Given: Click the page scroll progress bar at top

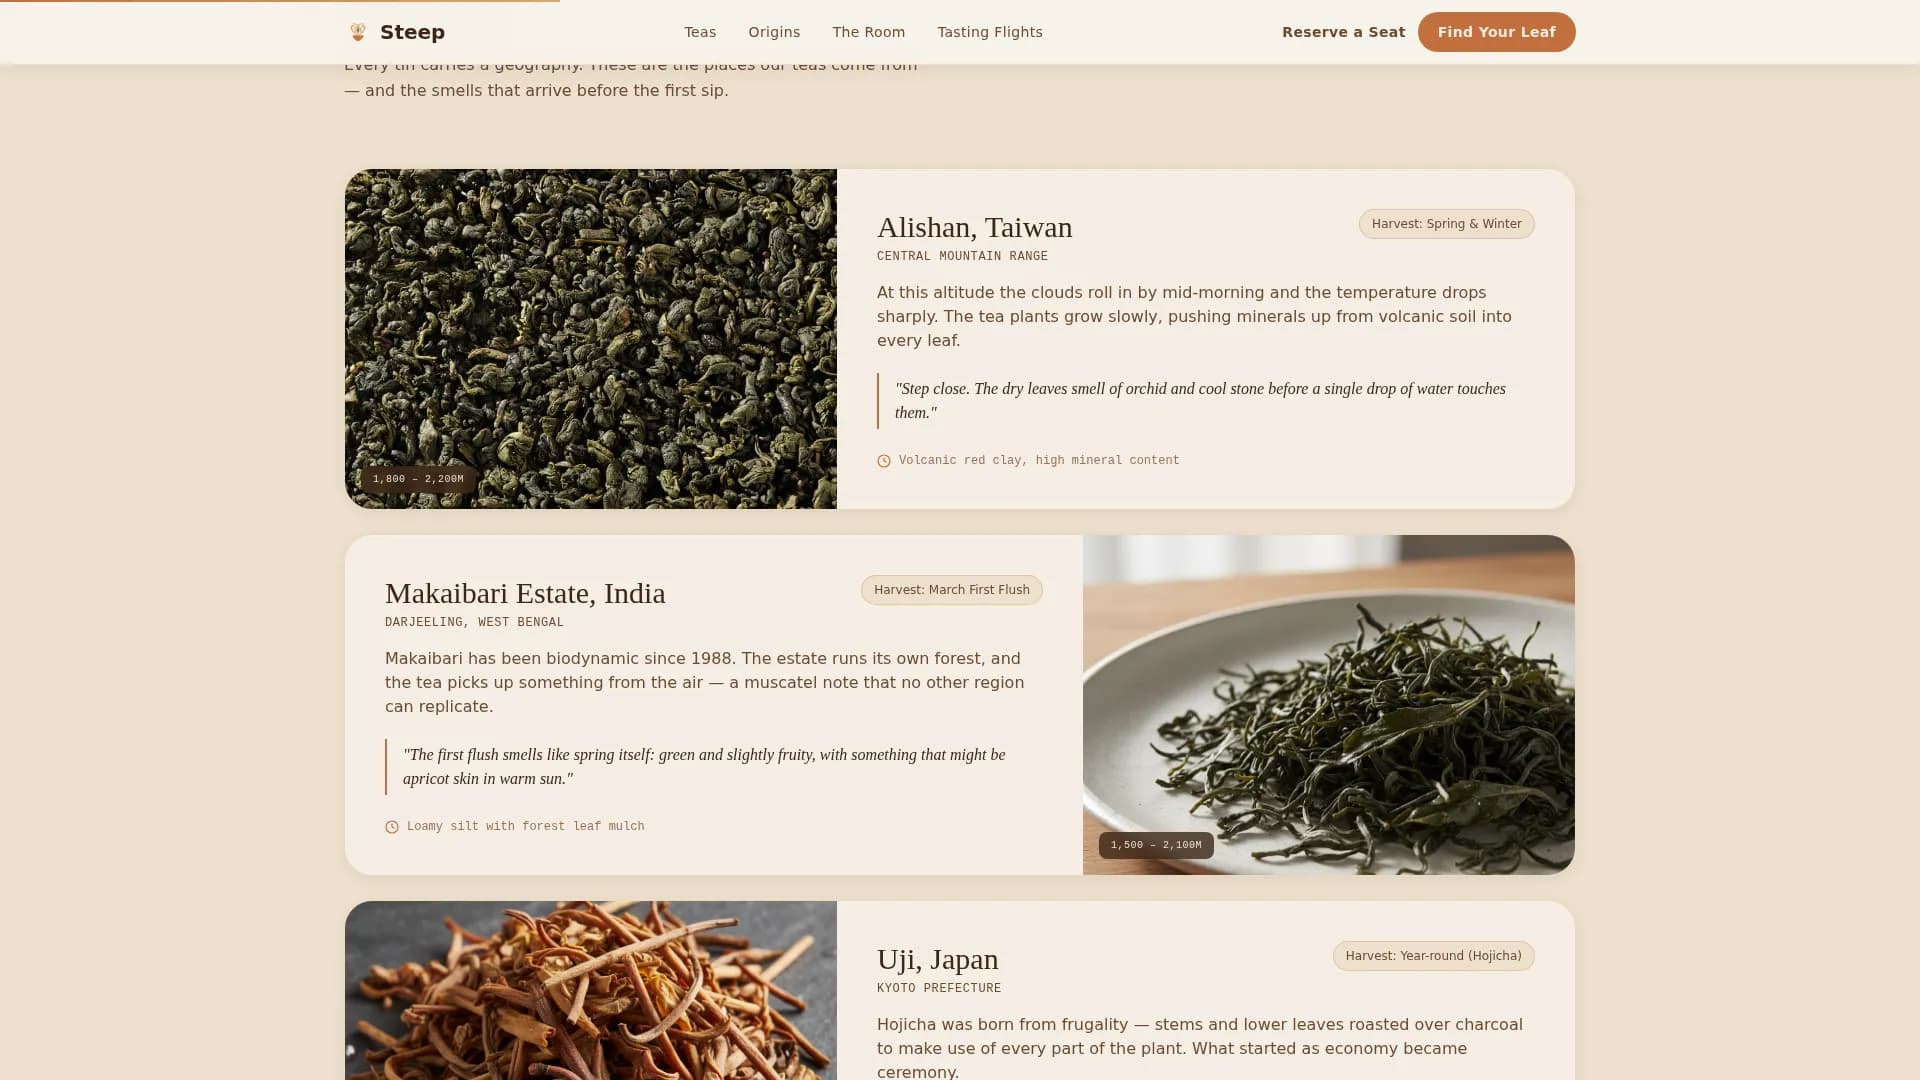Looking at the screenshot, I should pyautogui.click(x=280, y=1).
